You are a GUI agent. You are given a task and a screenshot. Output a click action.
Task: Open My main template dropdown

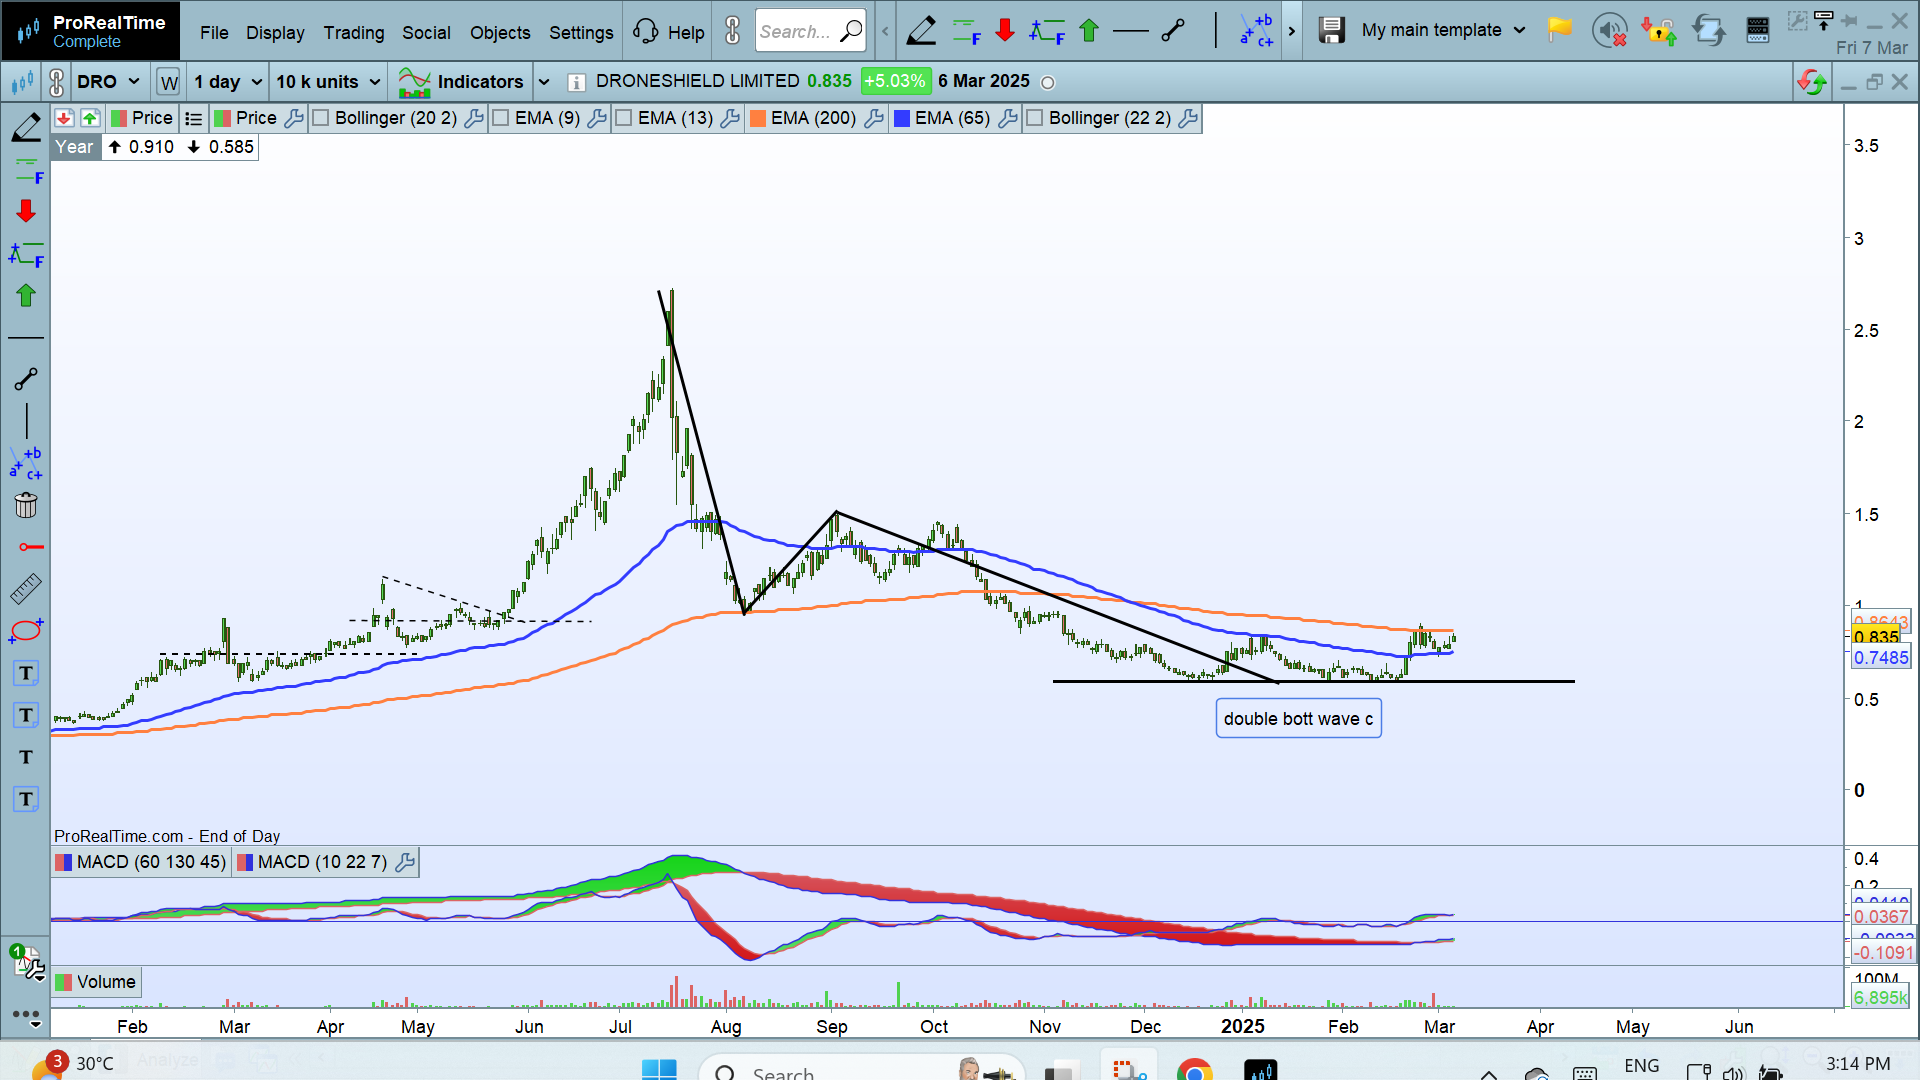point(1443,30)
